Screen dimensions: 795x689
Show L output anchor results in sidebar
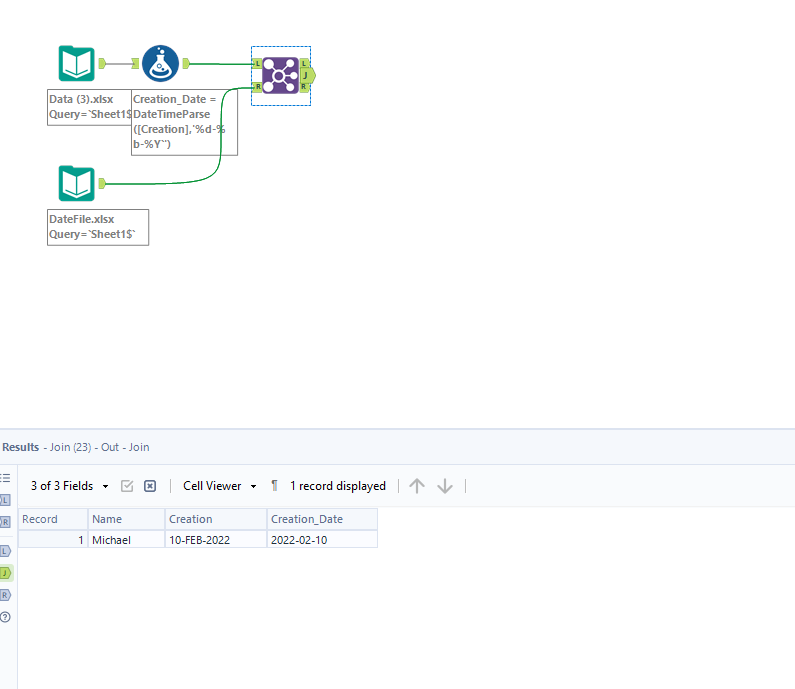click(5, 551)
